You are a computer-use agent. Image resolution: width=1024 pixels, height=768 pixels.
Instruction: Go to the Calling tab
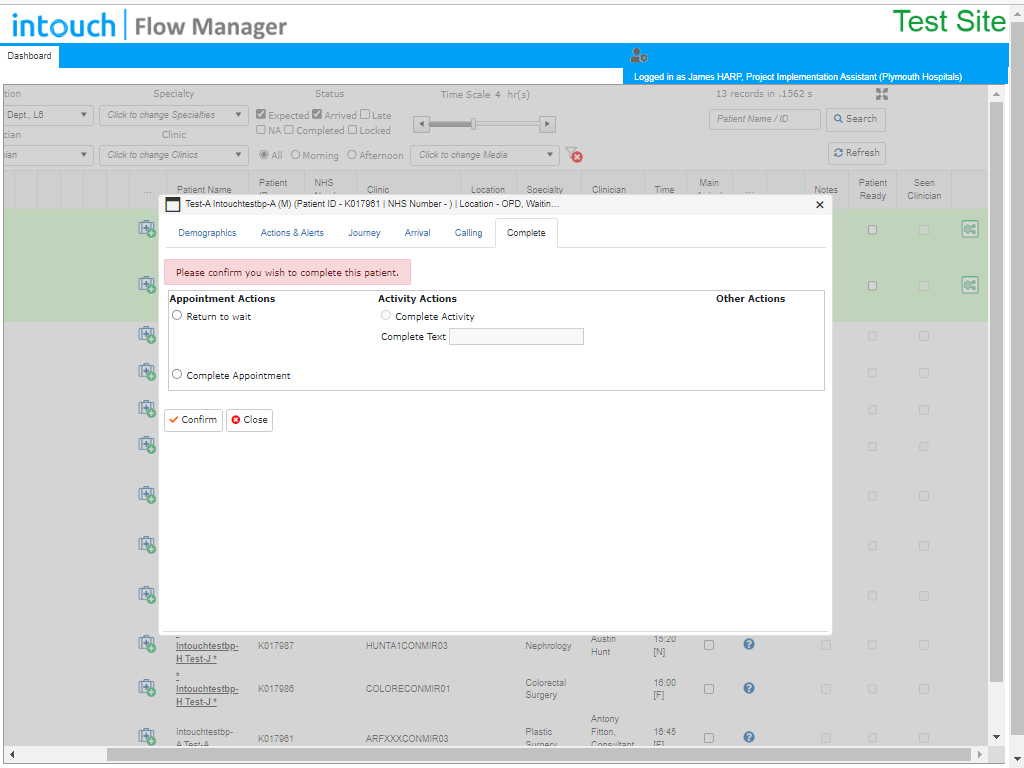[x=468, y=232]
